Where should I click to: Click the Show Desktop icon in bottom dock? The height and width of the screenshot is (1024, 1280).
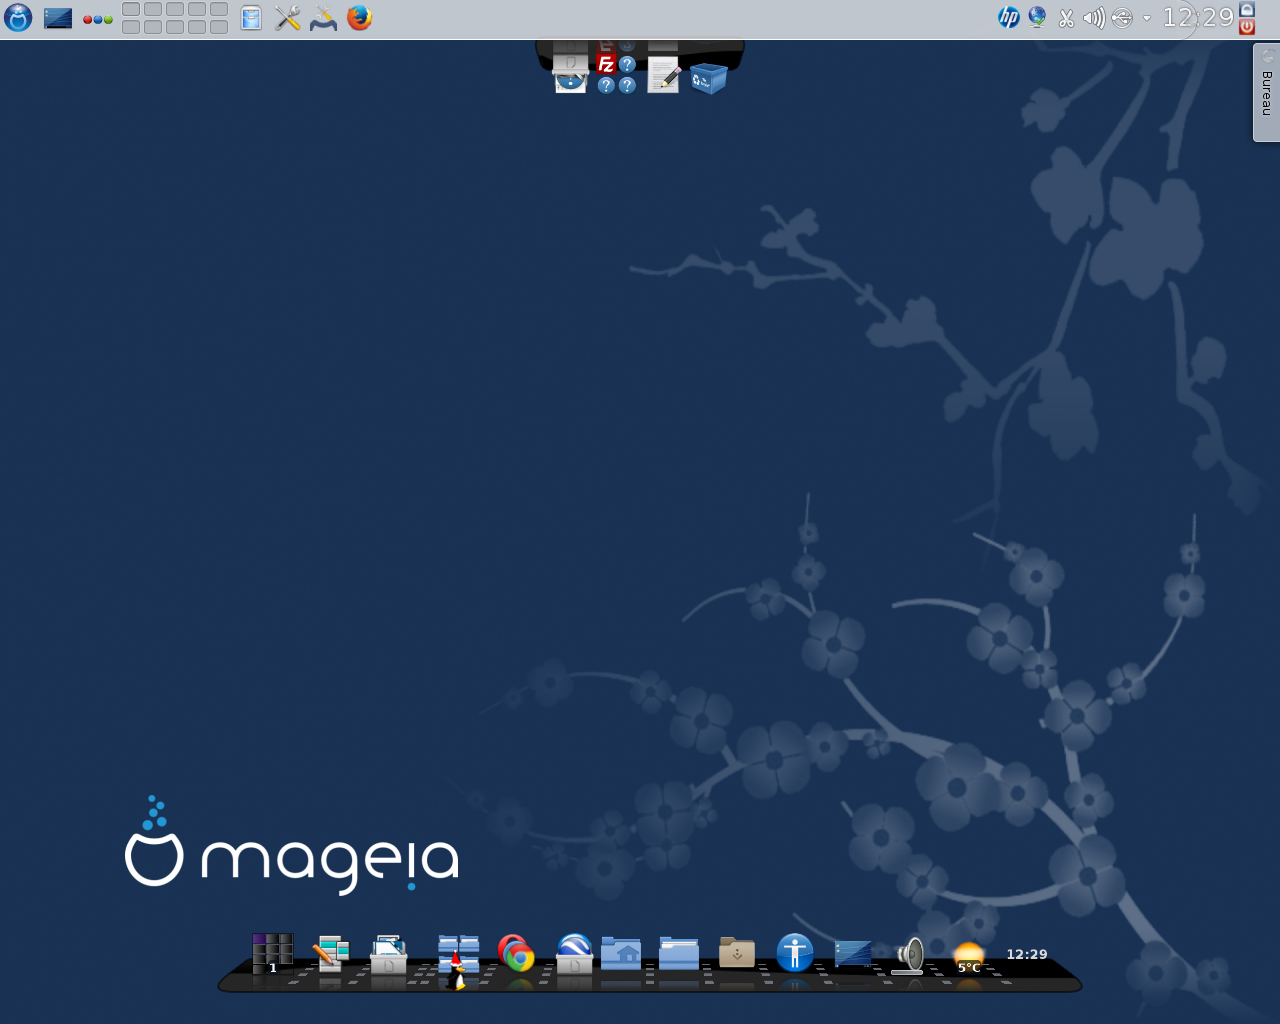pyautogui.click(x=853, y=954)
